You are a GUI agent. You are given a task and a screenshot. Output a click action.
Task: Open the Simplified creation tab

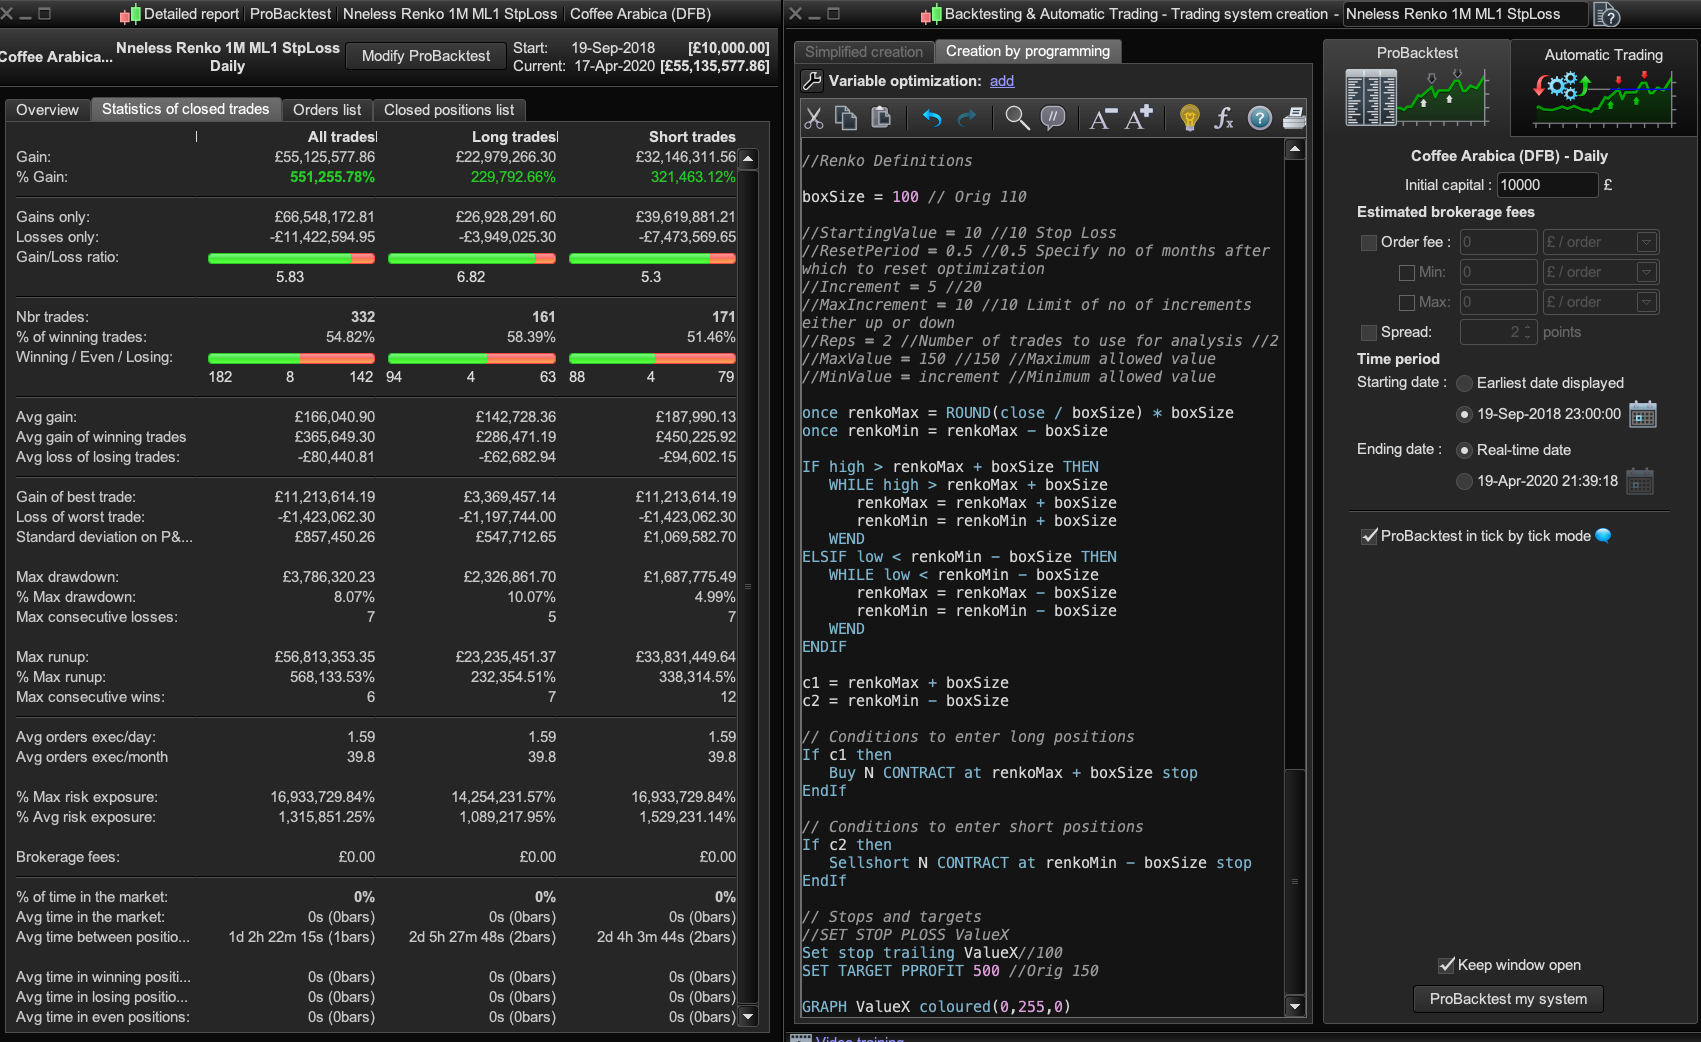tap(863, 52)
